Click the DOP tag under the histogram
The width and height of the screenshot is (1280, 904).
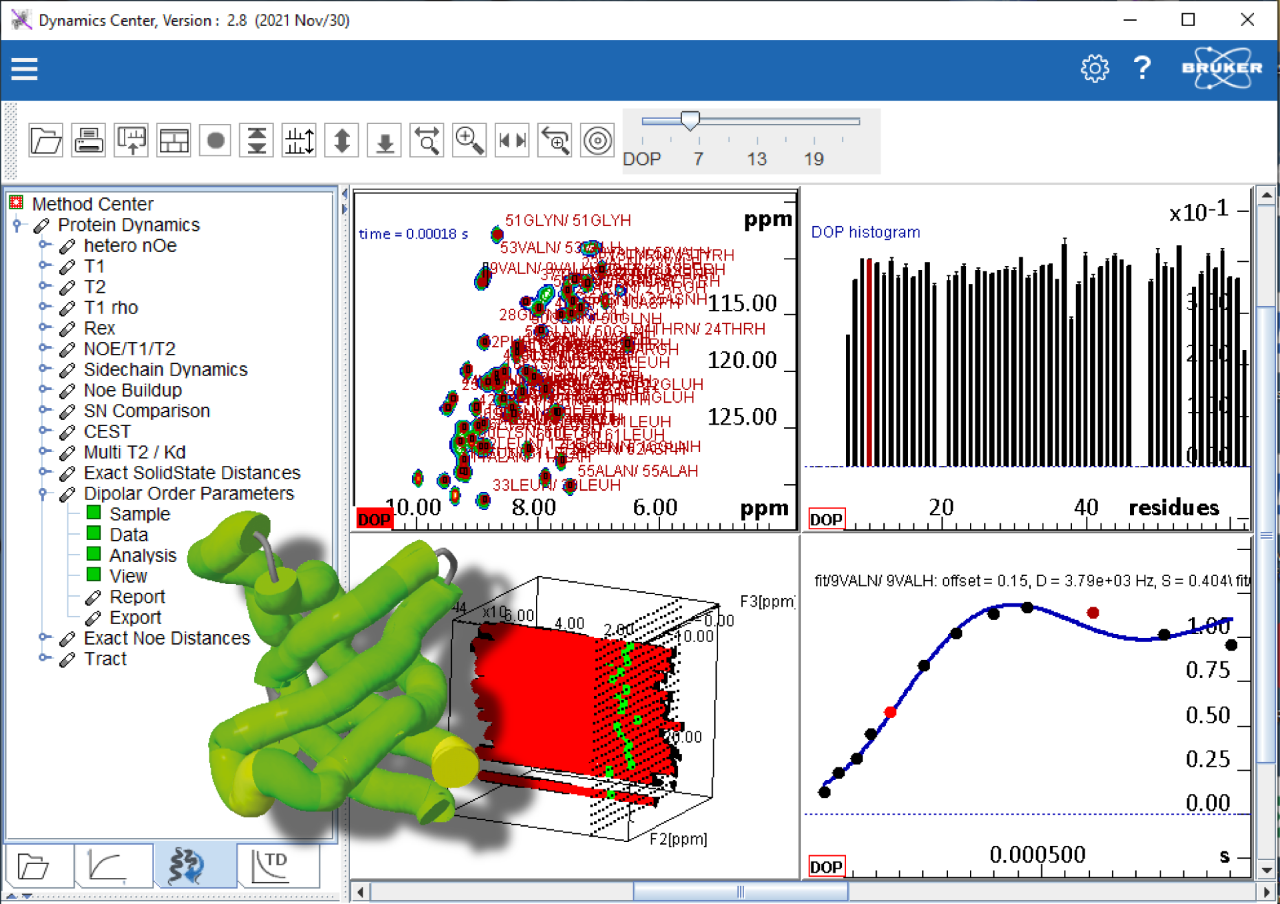point(826,519)
